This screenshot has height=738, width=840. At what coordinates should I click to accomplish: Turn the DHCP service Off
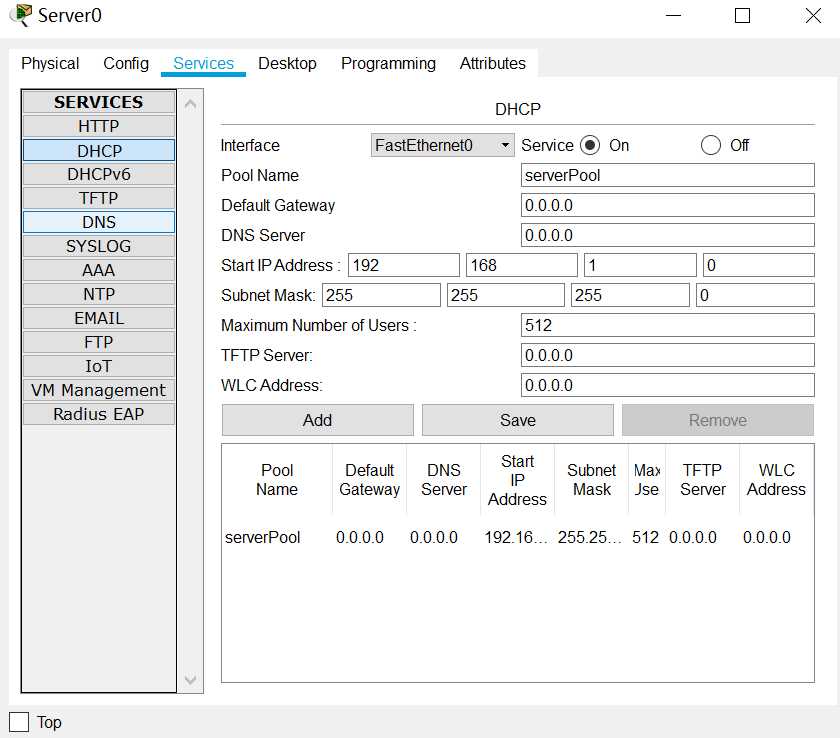pyautogui.click(x=710, y=145)
